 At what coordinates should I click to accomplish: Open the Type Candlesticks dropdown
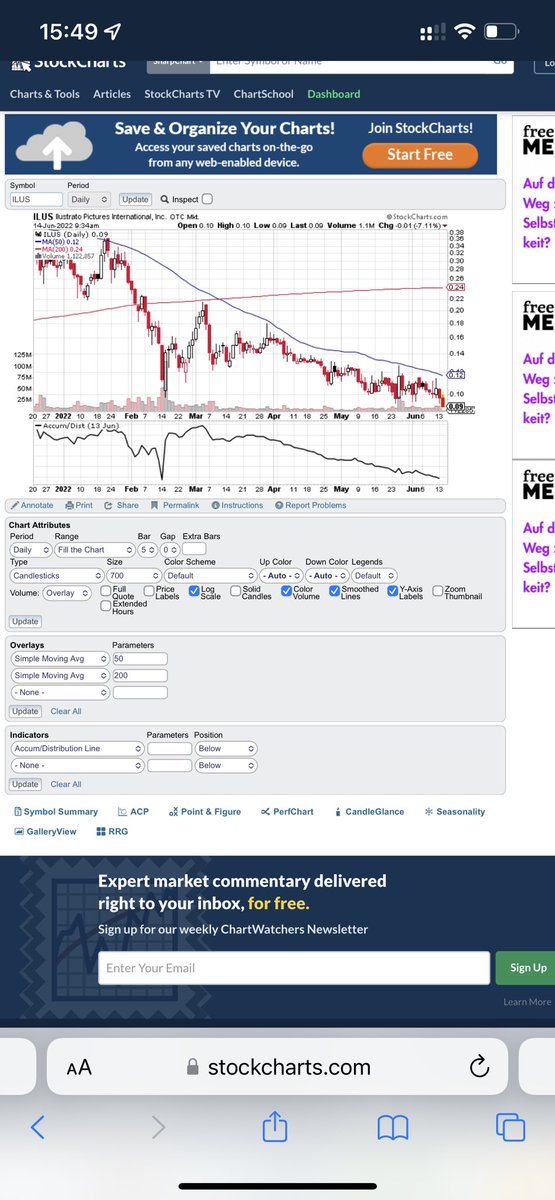57,576
